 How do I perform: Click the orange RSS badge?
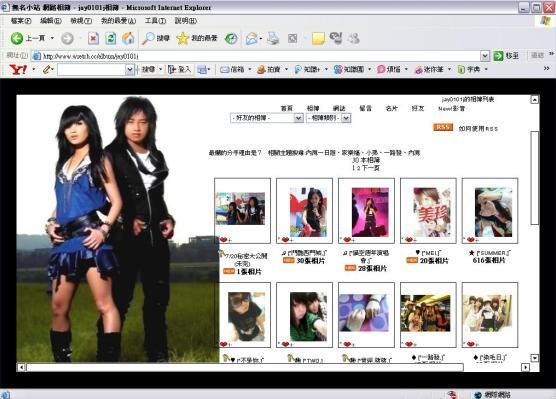coord(443,127)
